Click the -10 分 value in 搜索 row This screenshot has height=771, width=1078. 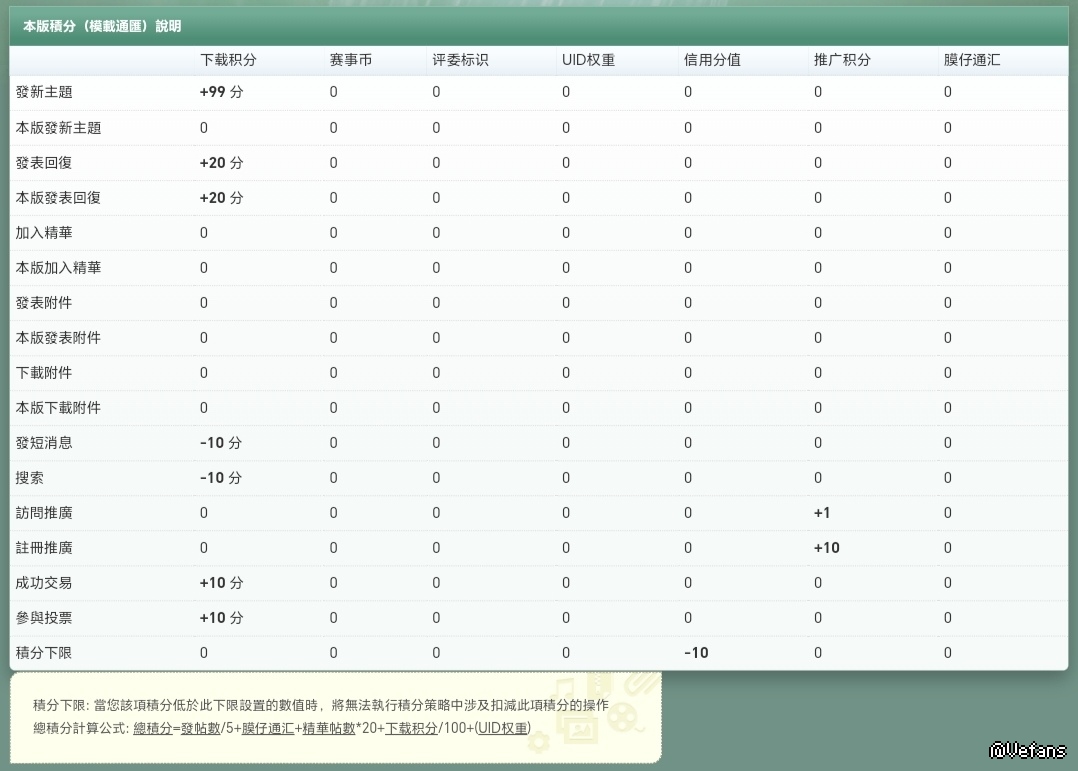(x=221, y=479)
